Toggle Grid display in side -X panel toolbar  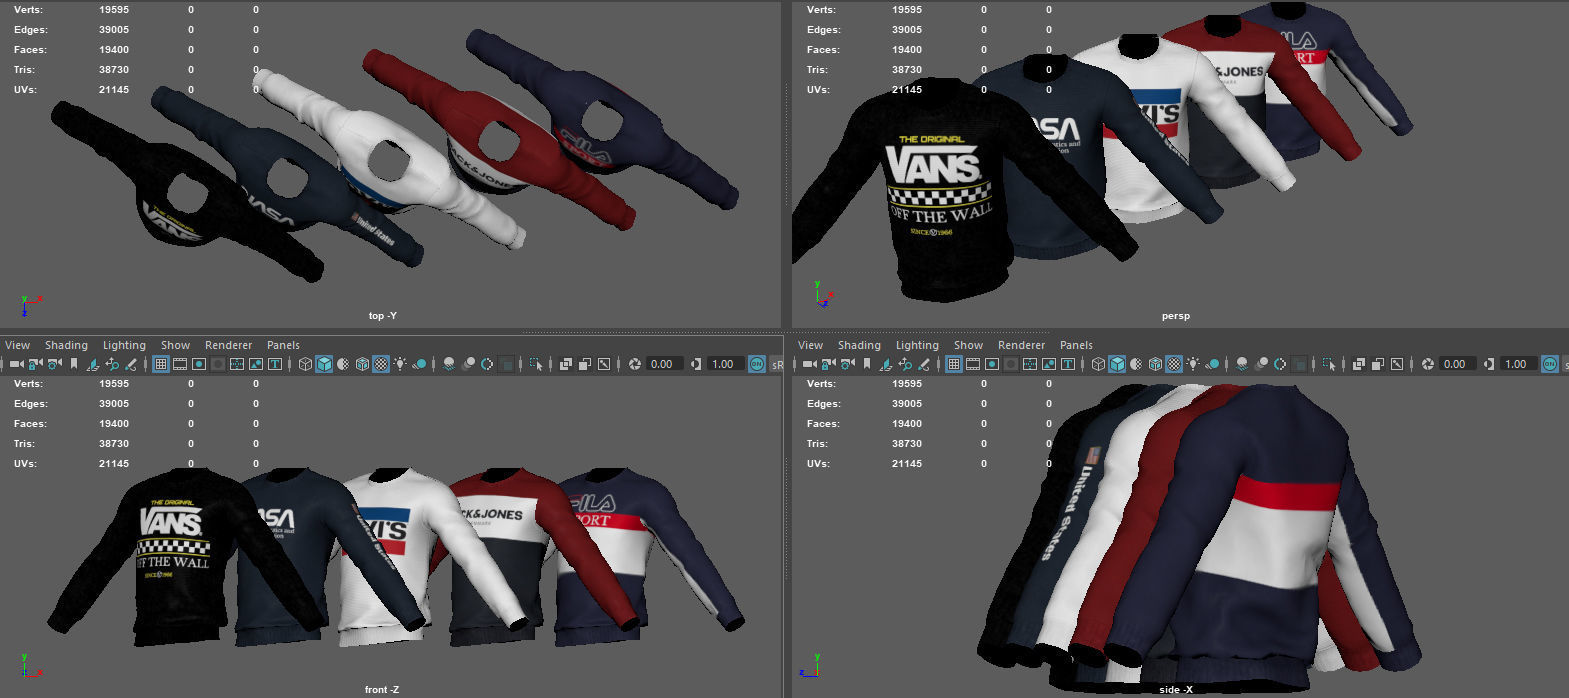pyautogui.click(x=954, y=364)
